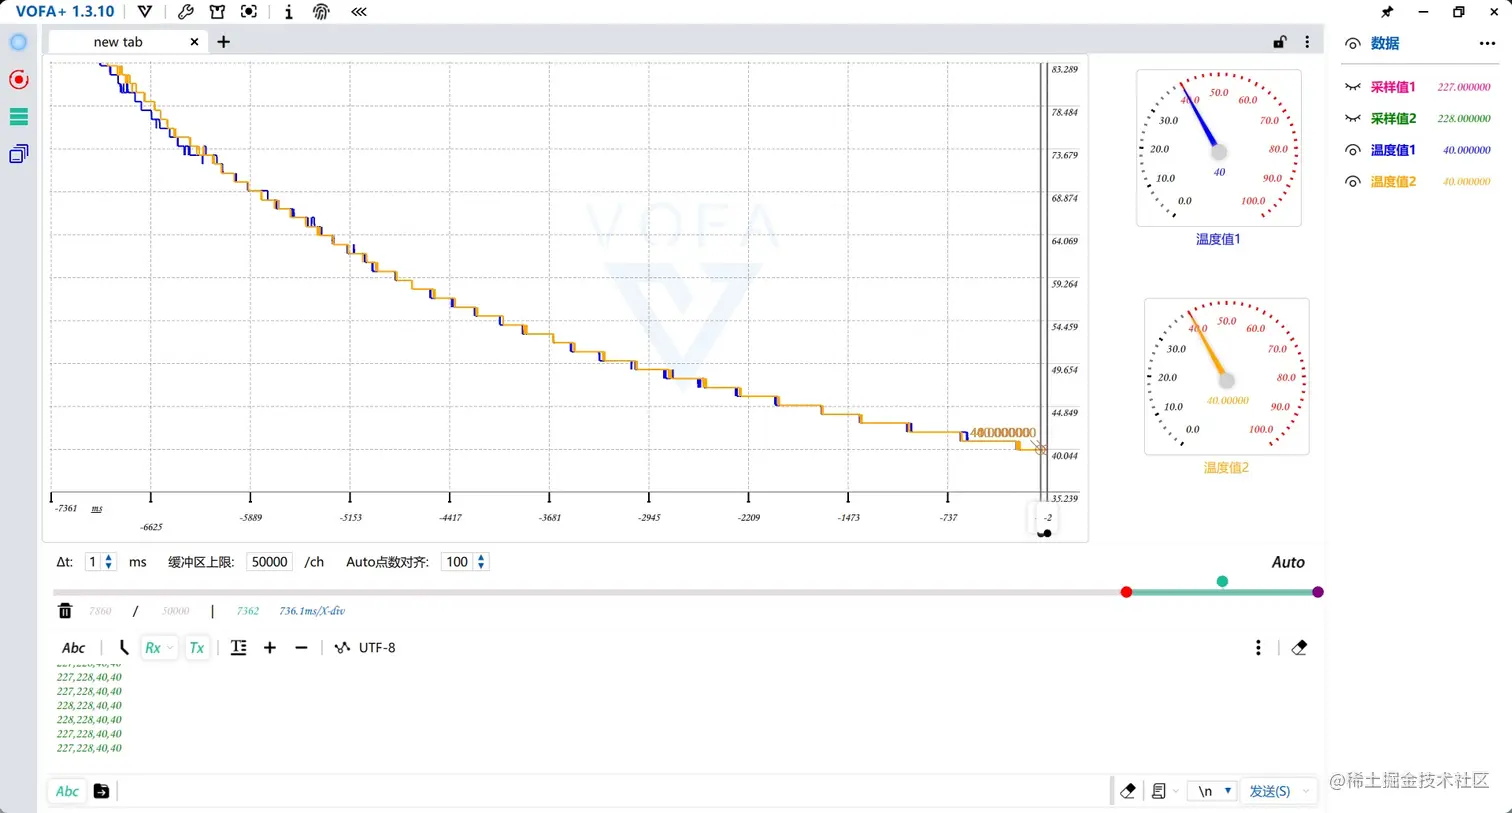This screenshot has width=1512, height=813.
Task: Click the 发送(S) send button
Action: pos(1269,791)
